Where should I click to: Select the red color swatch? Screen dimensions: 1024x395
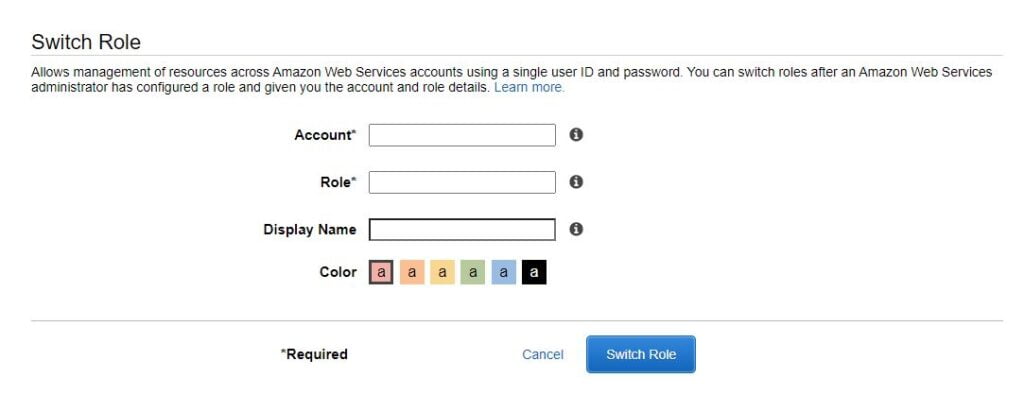point(381,272)
